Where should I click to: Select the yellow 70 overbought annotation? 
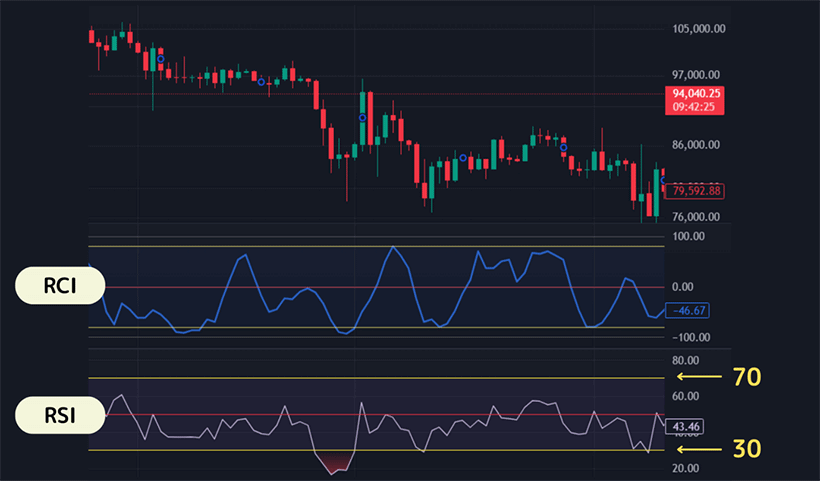[746, 377]
